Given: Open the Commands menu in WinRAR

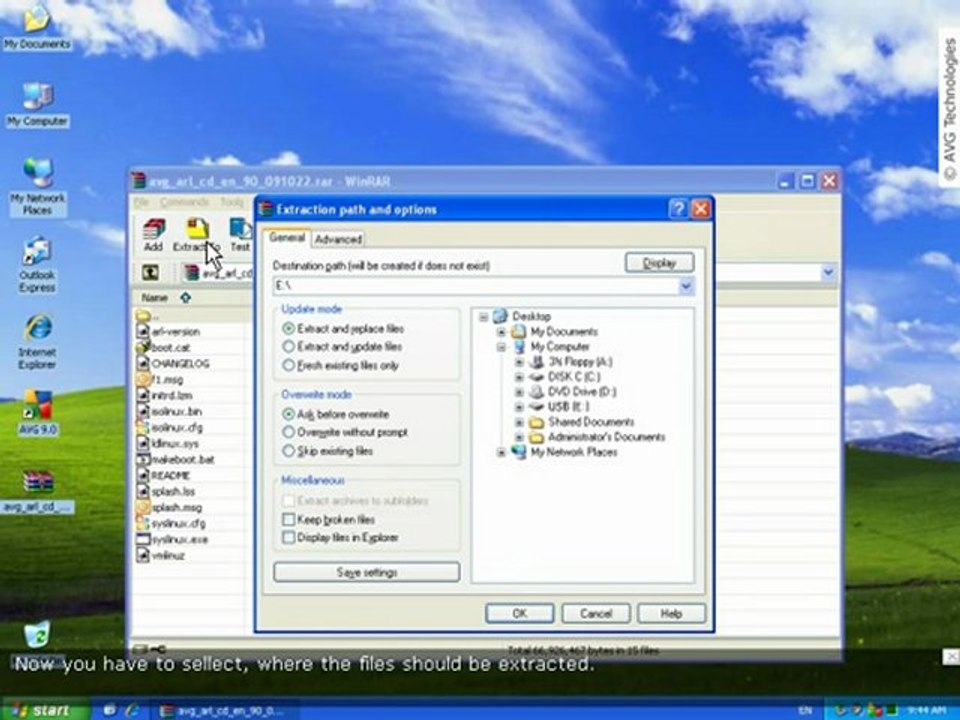Looking at the screenshot, I should (x=184, y=202).
